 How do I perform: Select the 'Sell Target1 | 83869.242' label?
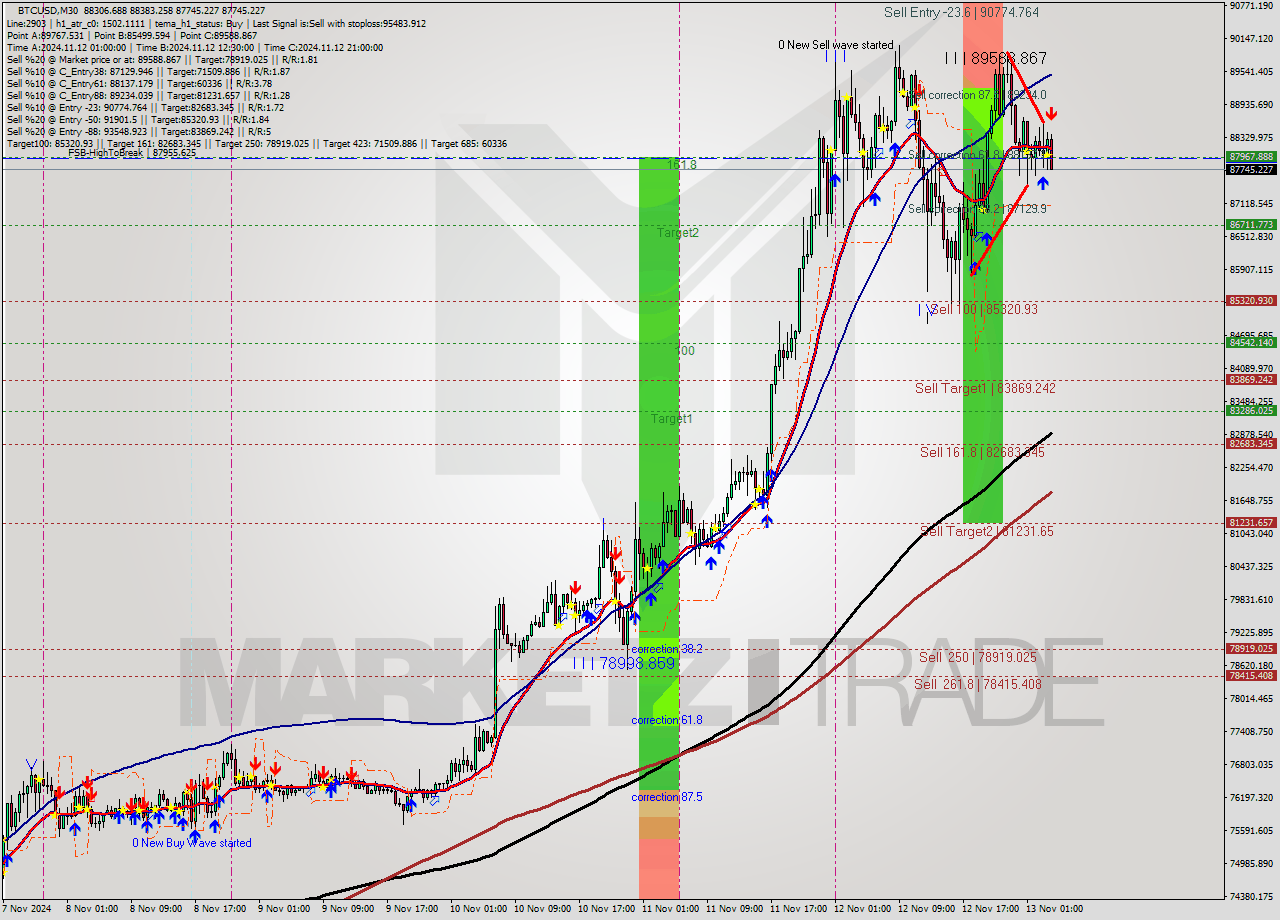pos(985,388)
